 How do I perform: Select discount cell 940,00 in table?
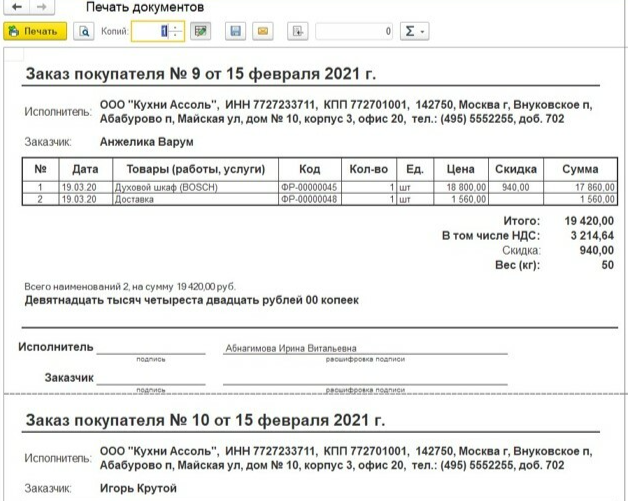tap(515, 187)
